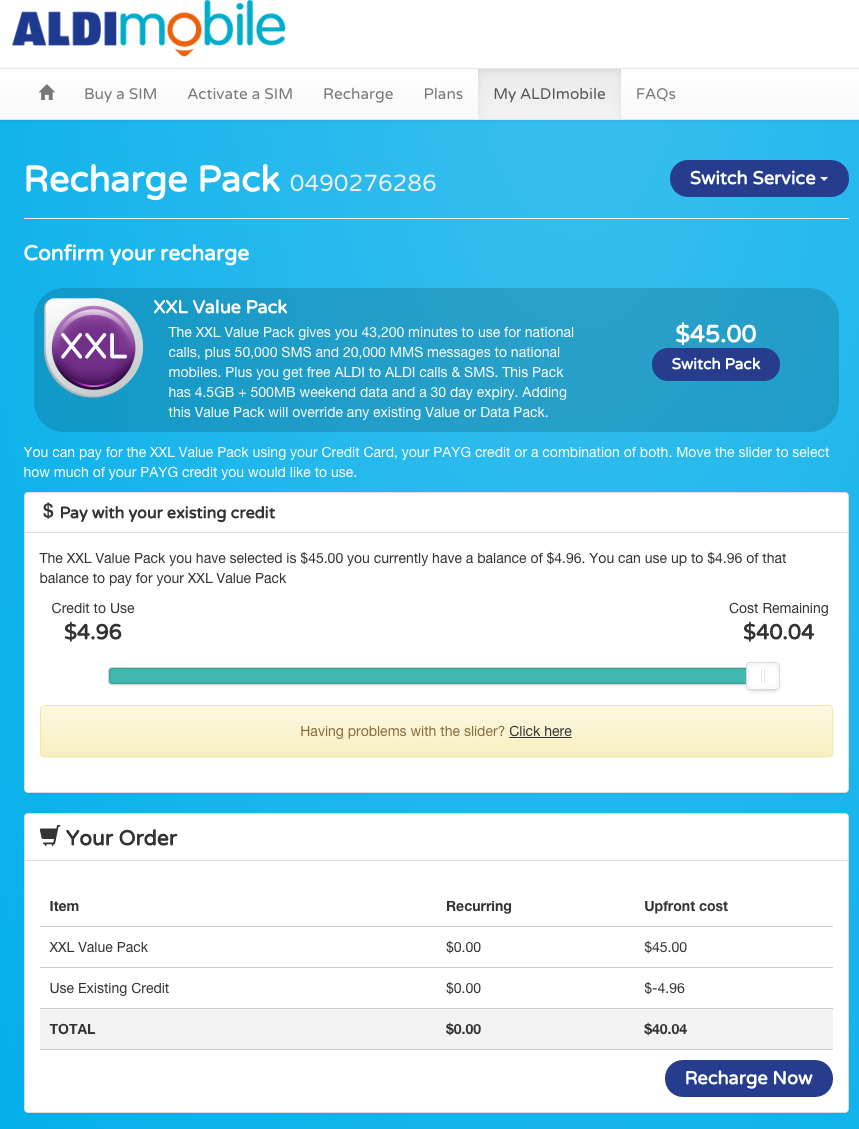Click the dollar sign icon in credit panel
The image size is (859, 1129).
[48, 511]
